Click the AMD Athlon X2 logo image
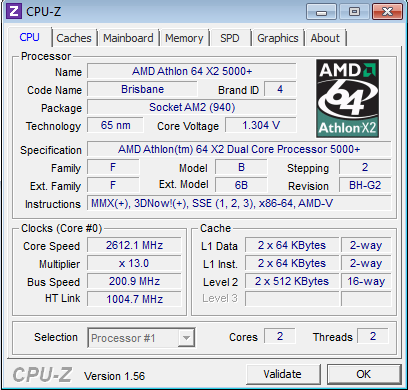 point(347,98)
